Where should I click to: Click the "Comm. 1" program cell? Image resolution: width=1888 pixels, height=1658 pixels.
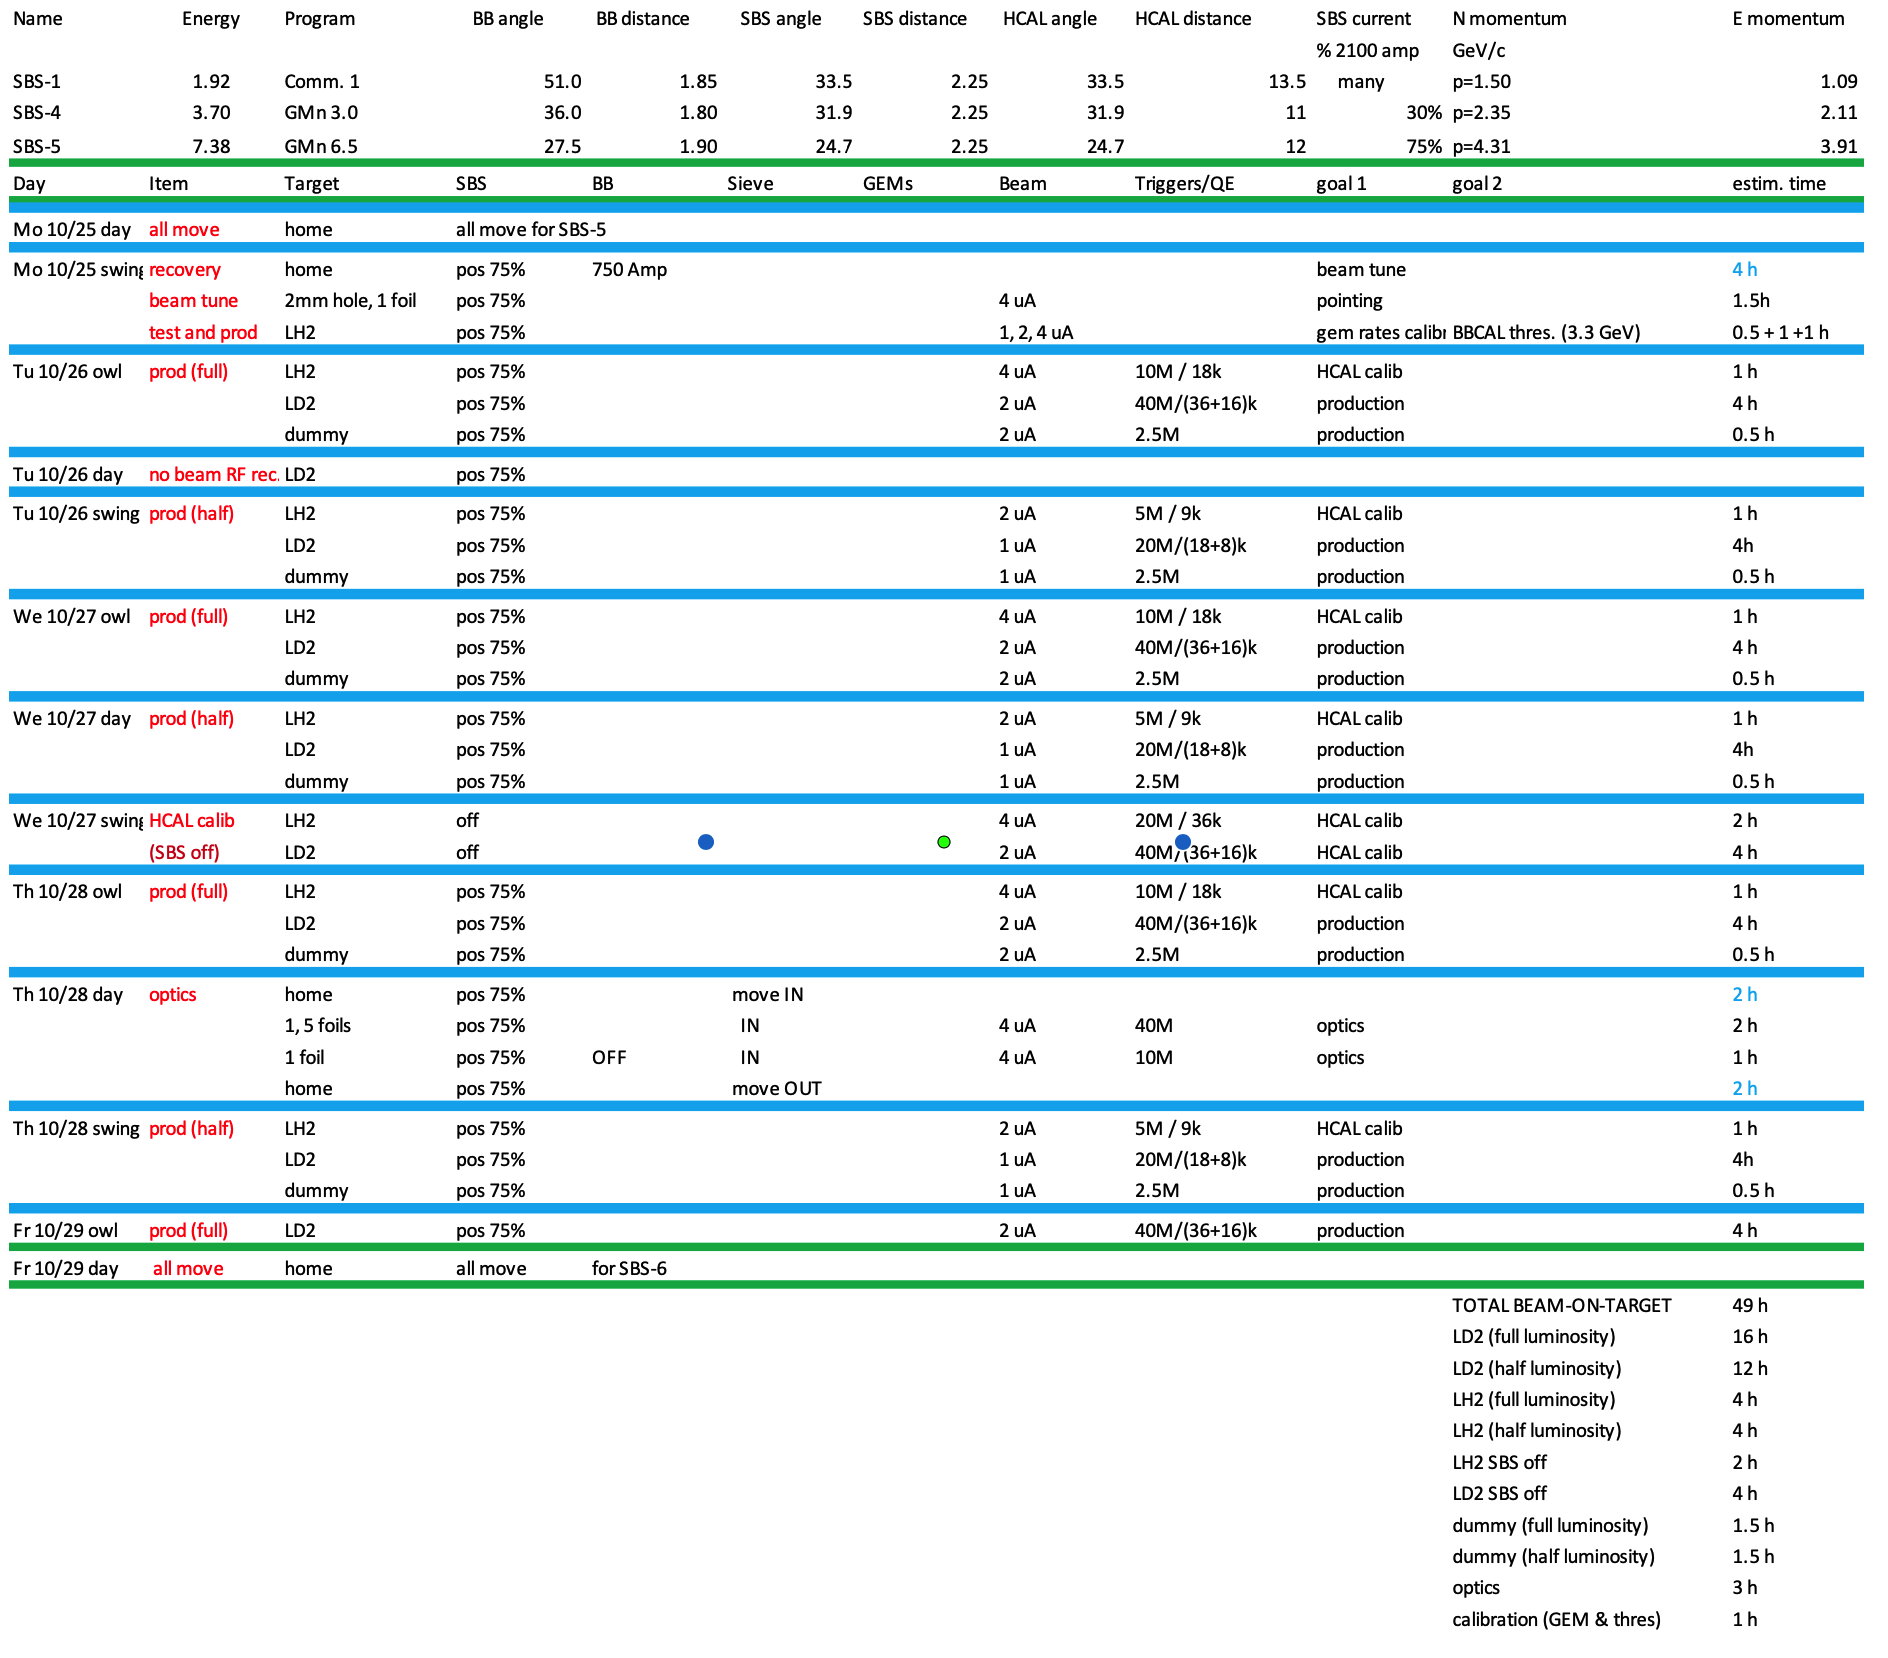322,82
